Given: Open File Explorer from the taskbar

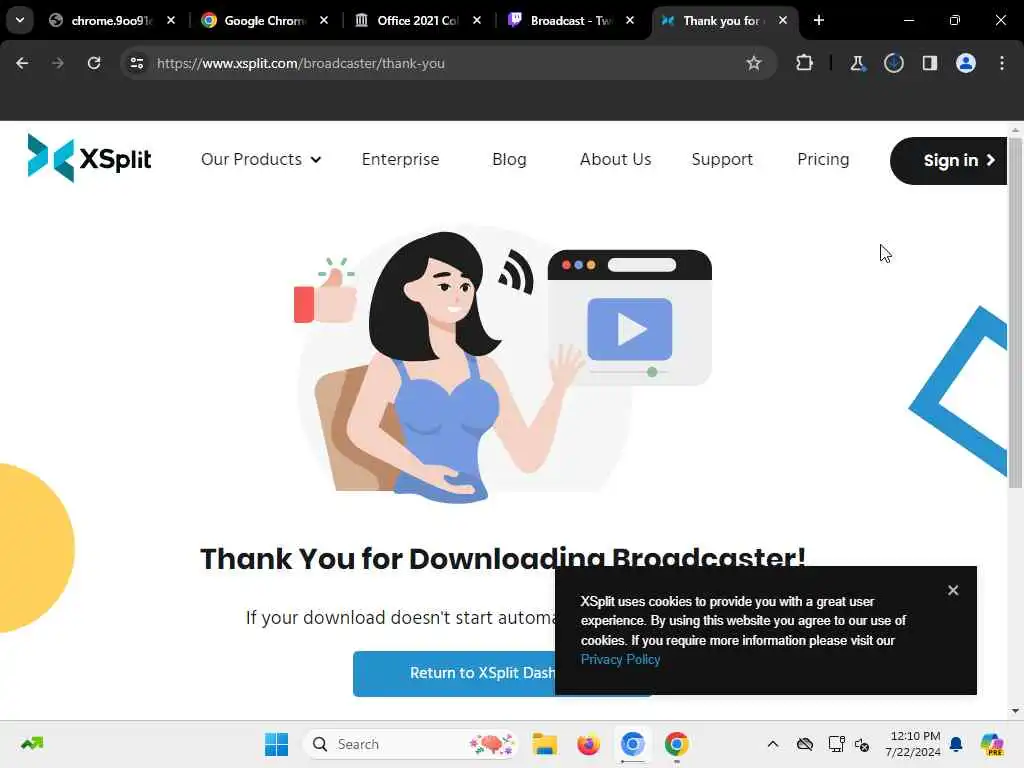Looking at the screenshot, I should (545, 744).
